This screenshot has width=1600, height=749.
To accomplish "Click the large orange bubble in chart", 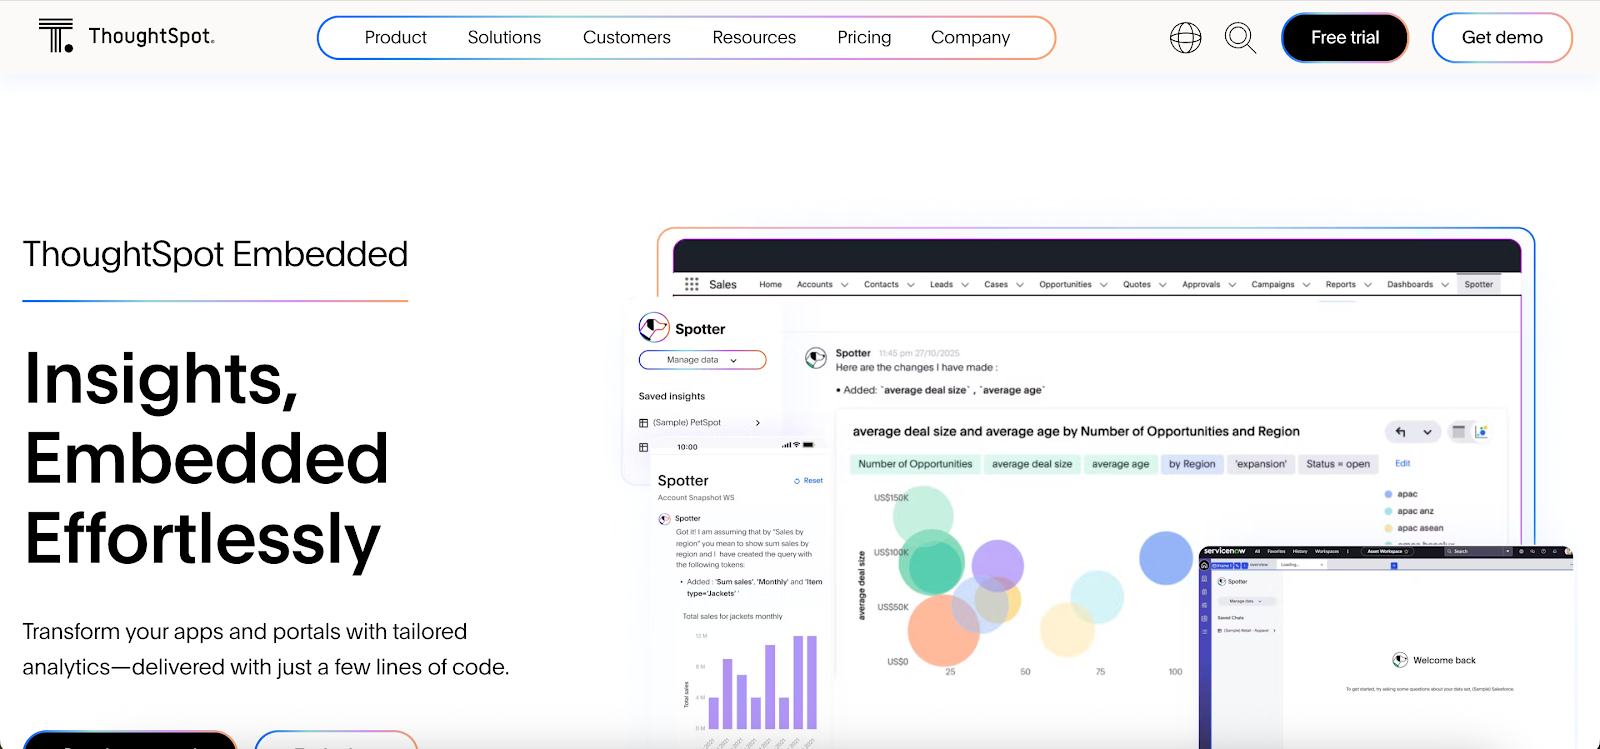I will pyautogui.click(x=943, y=630).
